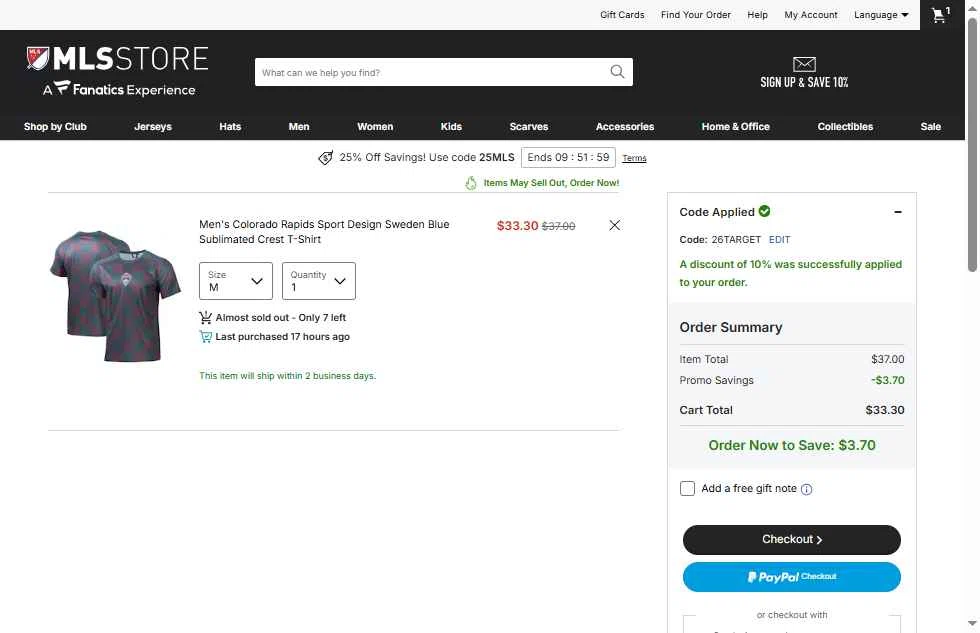980x633 pixels.
Task: Expand the Language dropdown
Action: pos(881,15)
